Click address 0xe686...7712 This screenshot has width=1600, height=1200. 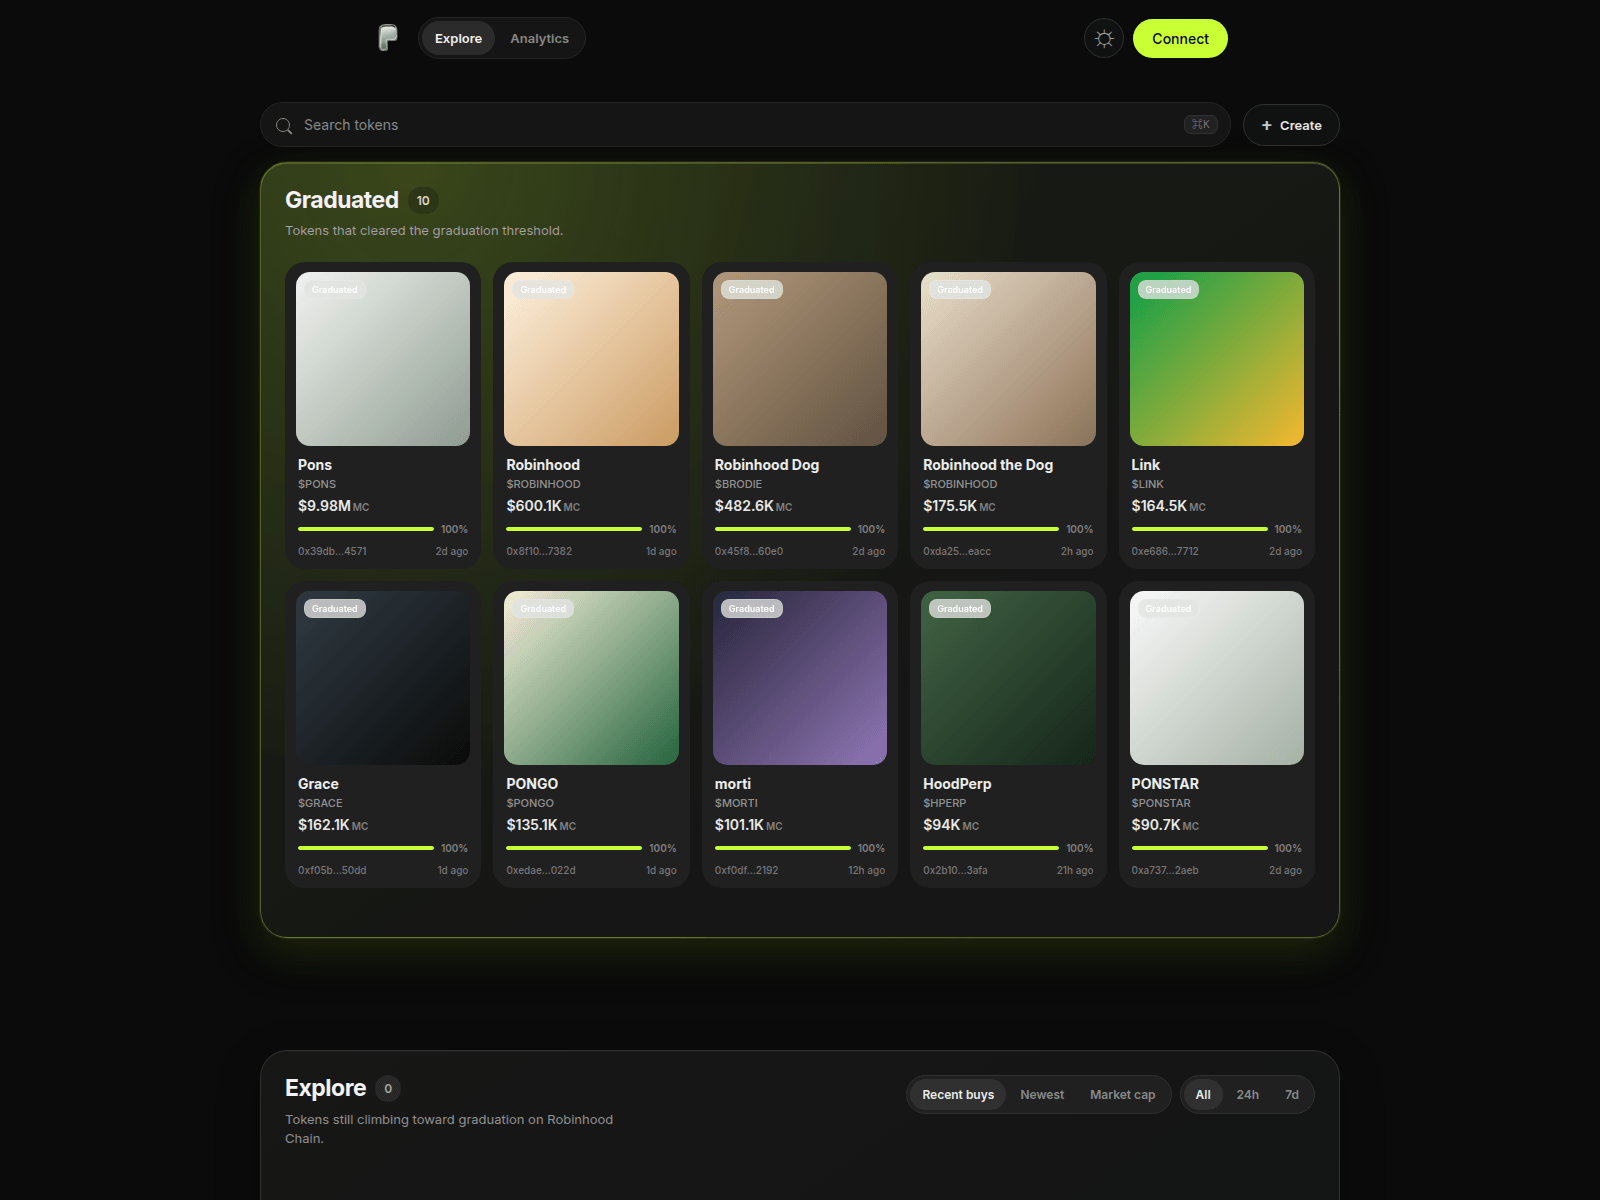pyautogui.click(x=1165, y=551)
